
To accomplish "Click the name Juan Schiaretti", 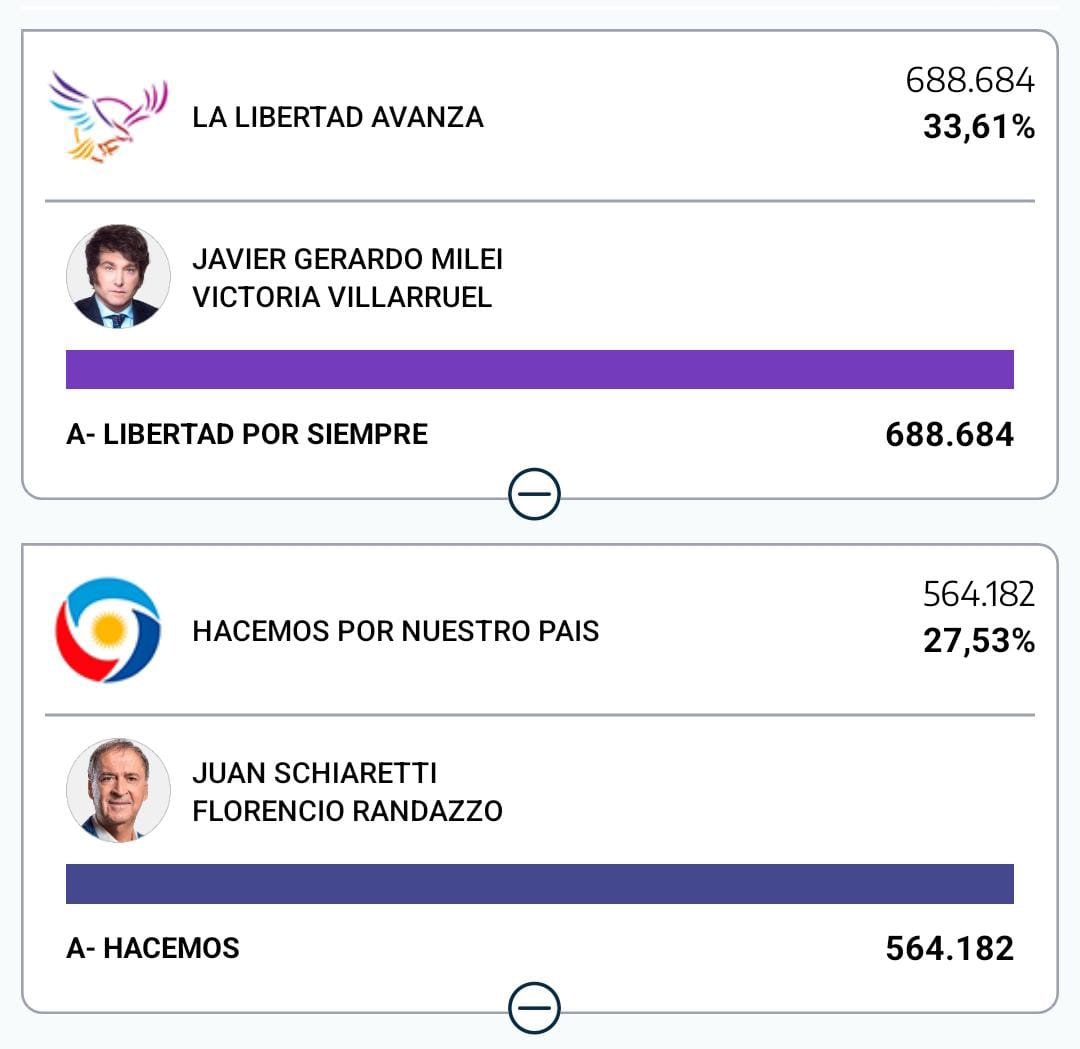I will pyautogui.click(x=315, y=774).
